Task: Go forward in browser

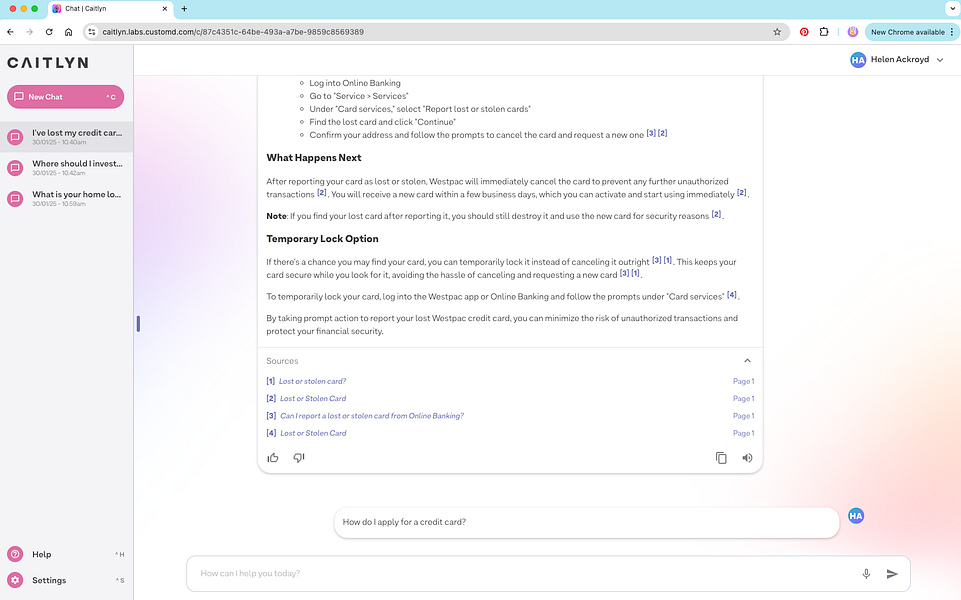Action: click(29, 32)
